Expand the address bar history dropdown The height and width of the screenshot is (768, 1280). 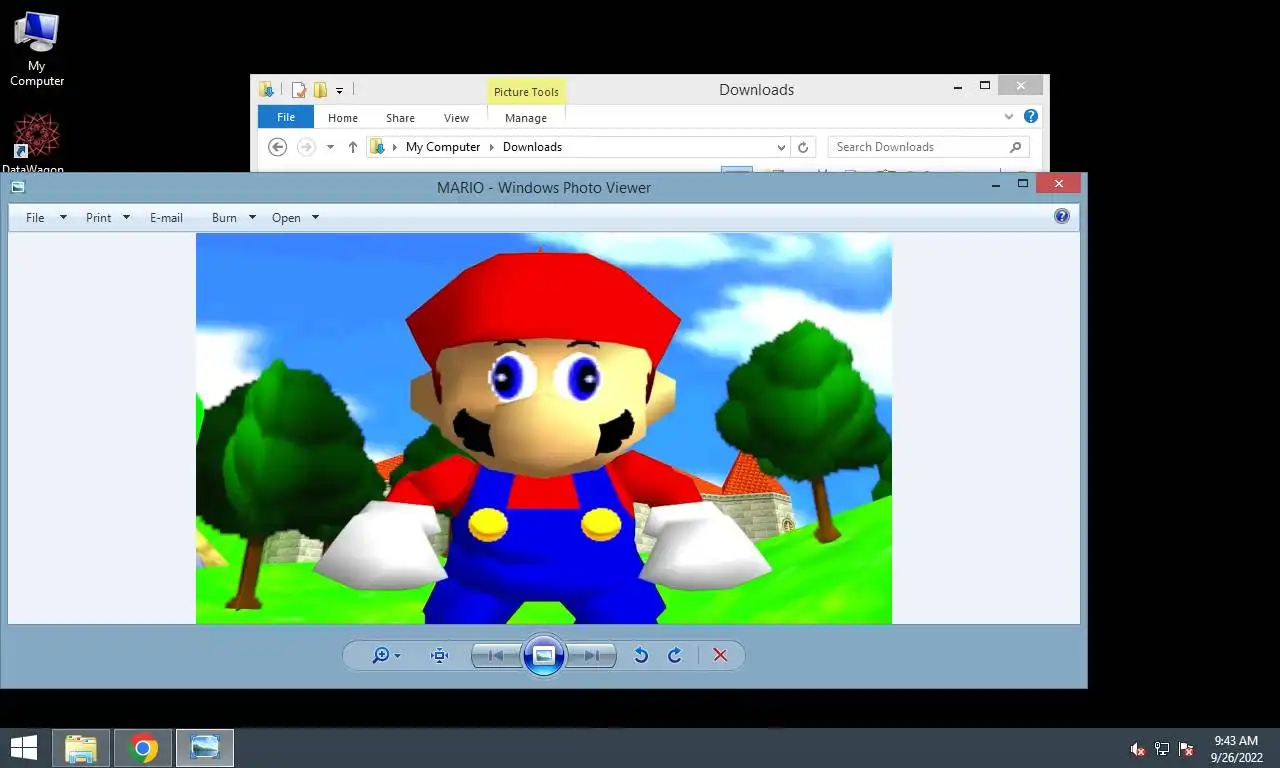coord(781,147)
